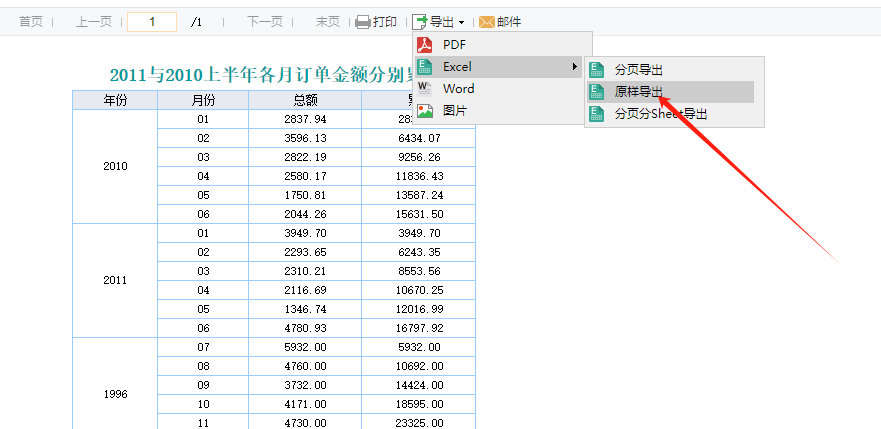
Task: Click cumulative value 11836.43
Action: pyautogui.click(x=419, y=176)
